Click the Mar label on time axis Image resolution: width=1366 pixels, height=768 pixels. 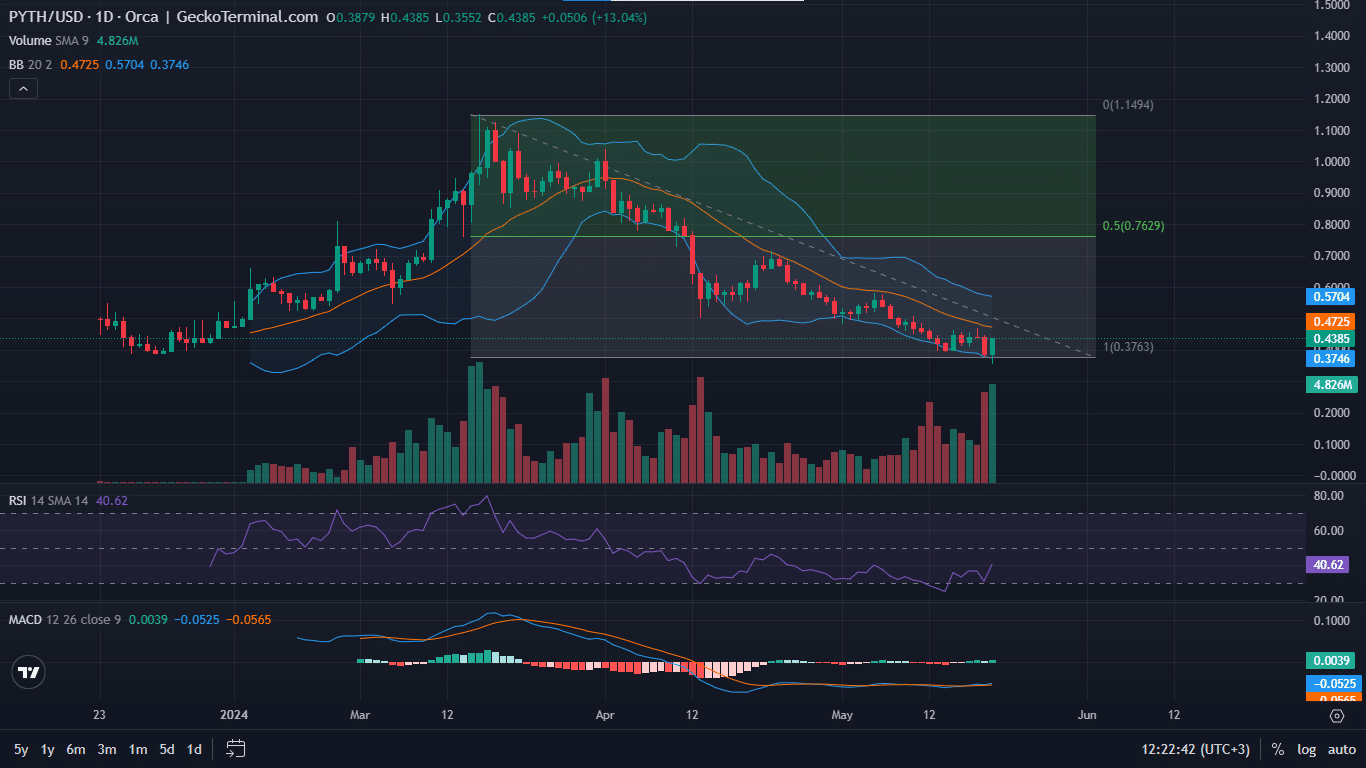point(361,716)
